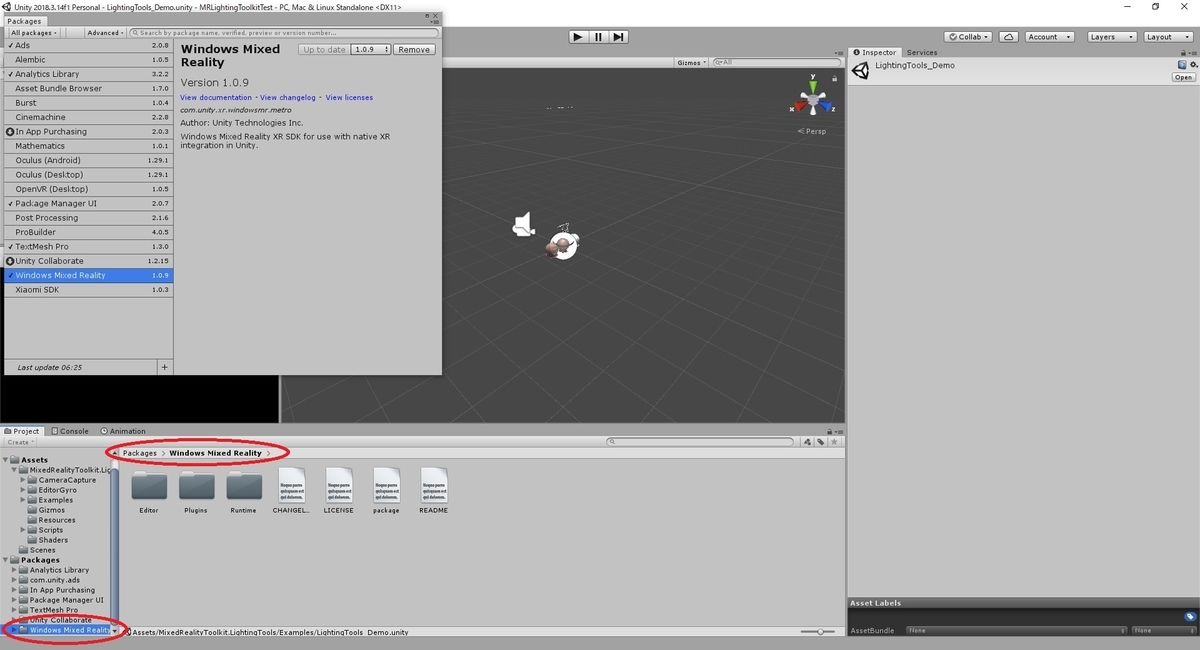Open the Gizmos dropdown in Scene view
The width and height of the screenshot is (1200, 650).
692,62
